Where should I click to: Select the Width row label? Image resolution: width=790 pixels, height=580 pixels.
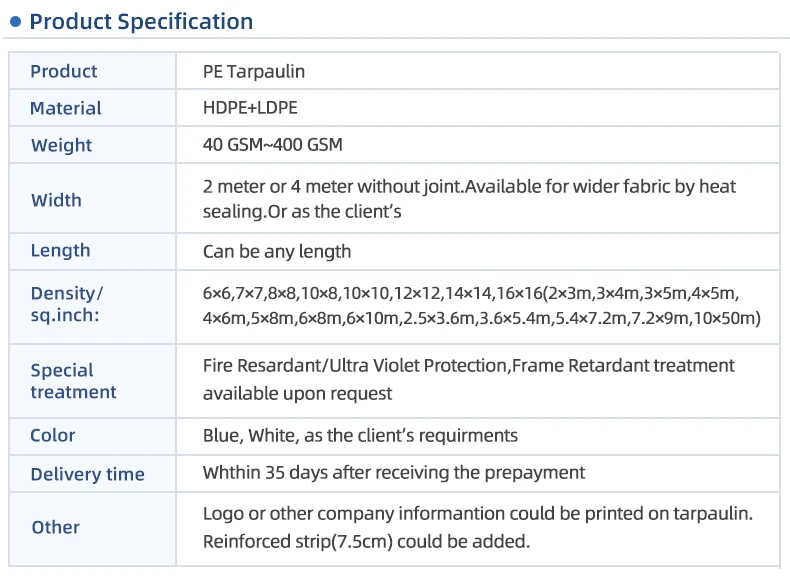[x=56, y=200]
